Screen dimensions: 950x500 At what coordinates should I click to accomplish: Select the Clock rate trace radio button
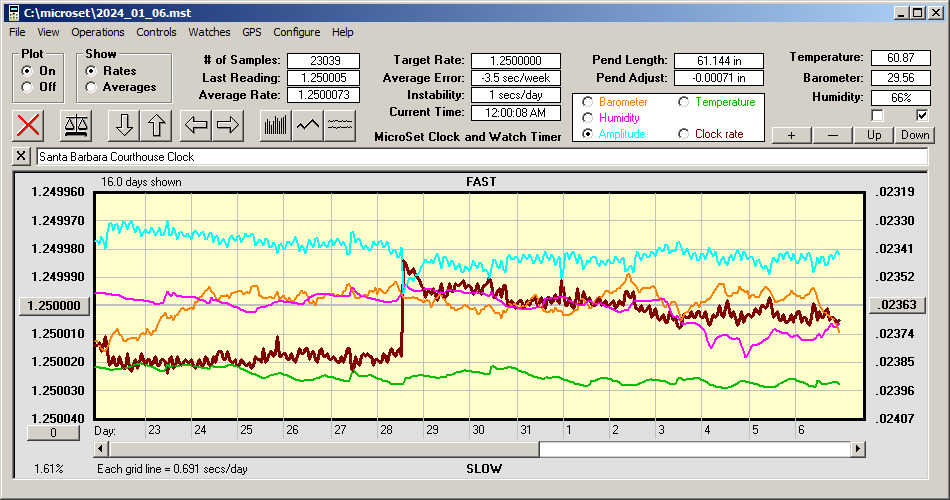coord(683,134)
